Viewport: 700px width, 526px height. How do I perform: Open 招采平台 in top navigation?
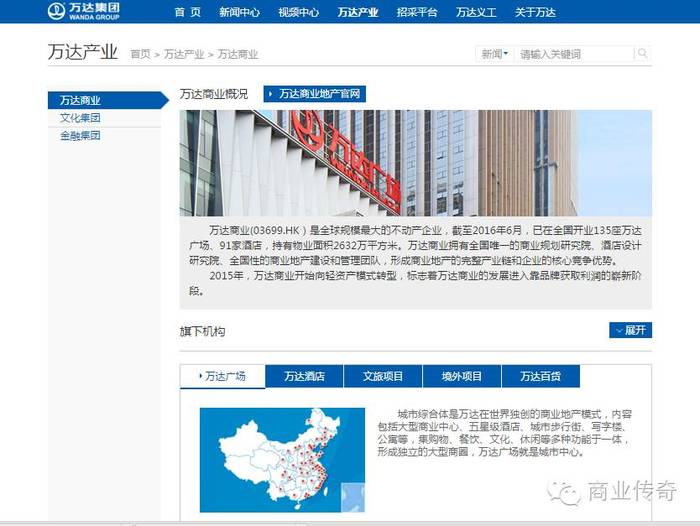(417, 12)
